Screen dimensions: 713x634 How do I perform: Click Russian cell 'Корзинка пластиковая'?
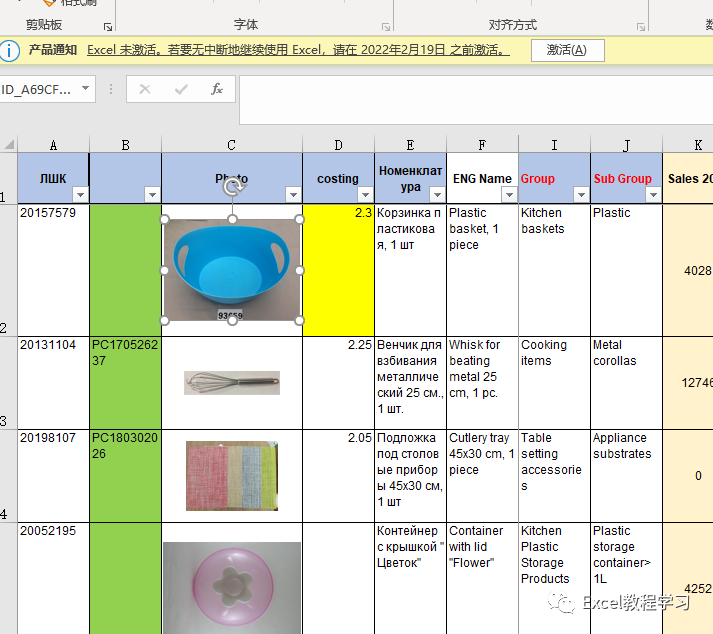tap(410, 270)
